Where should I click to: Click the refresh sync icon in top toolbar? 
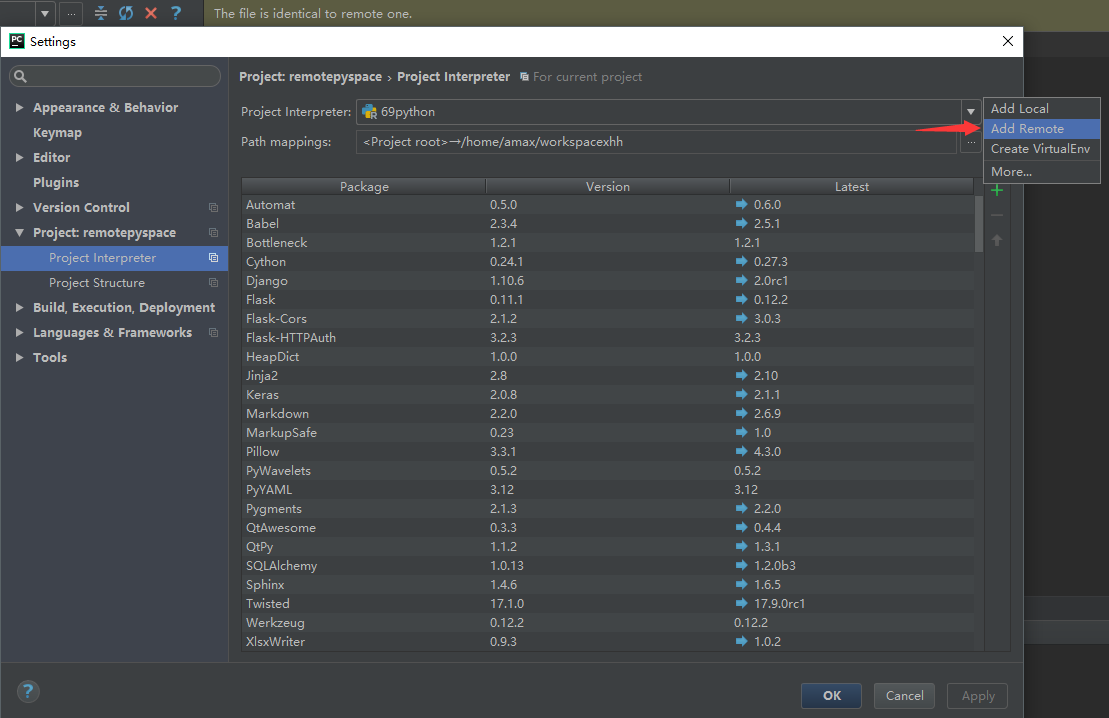coord(126,13)
